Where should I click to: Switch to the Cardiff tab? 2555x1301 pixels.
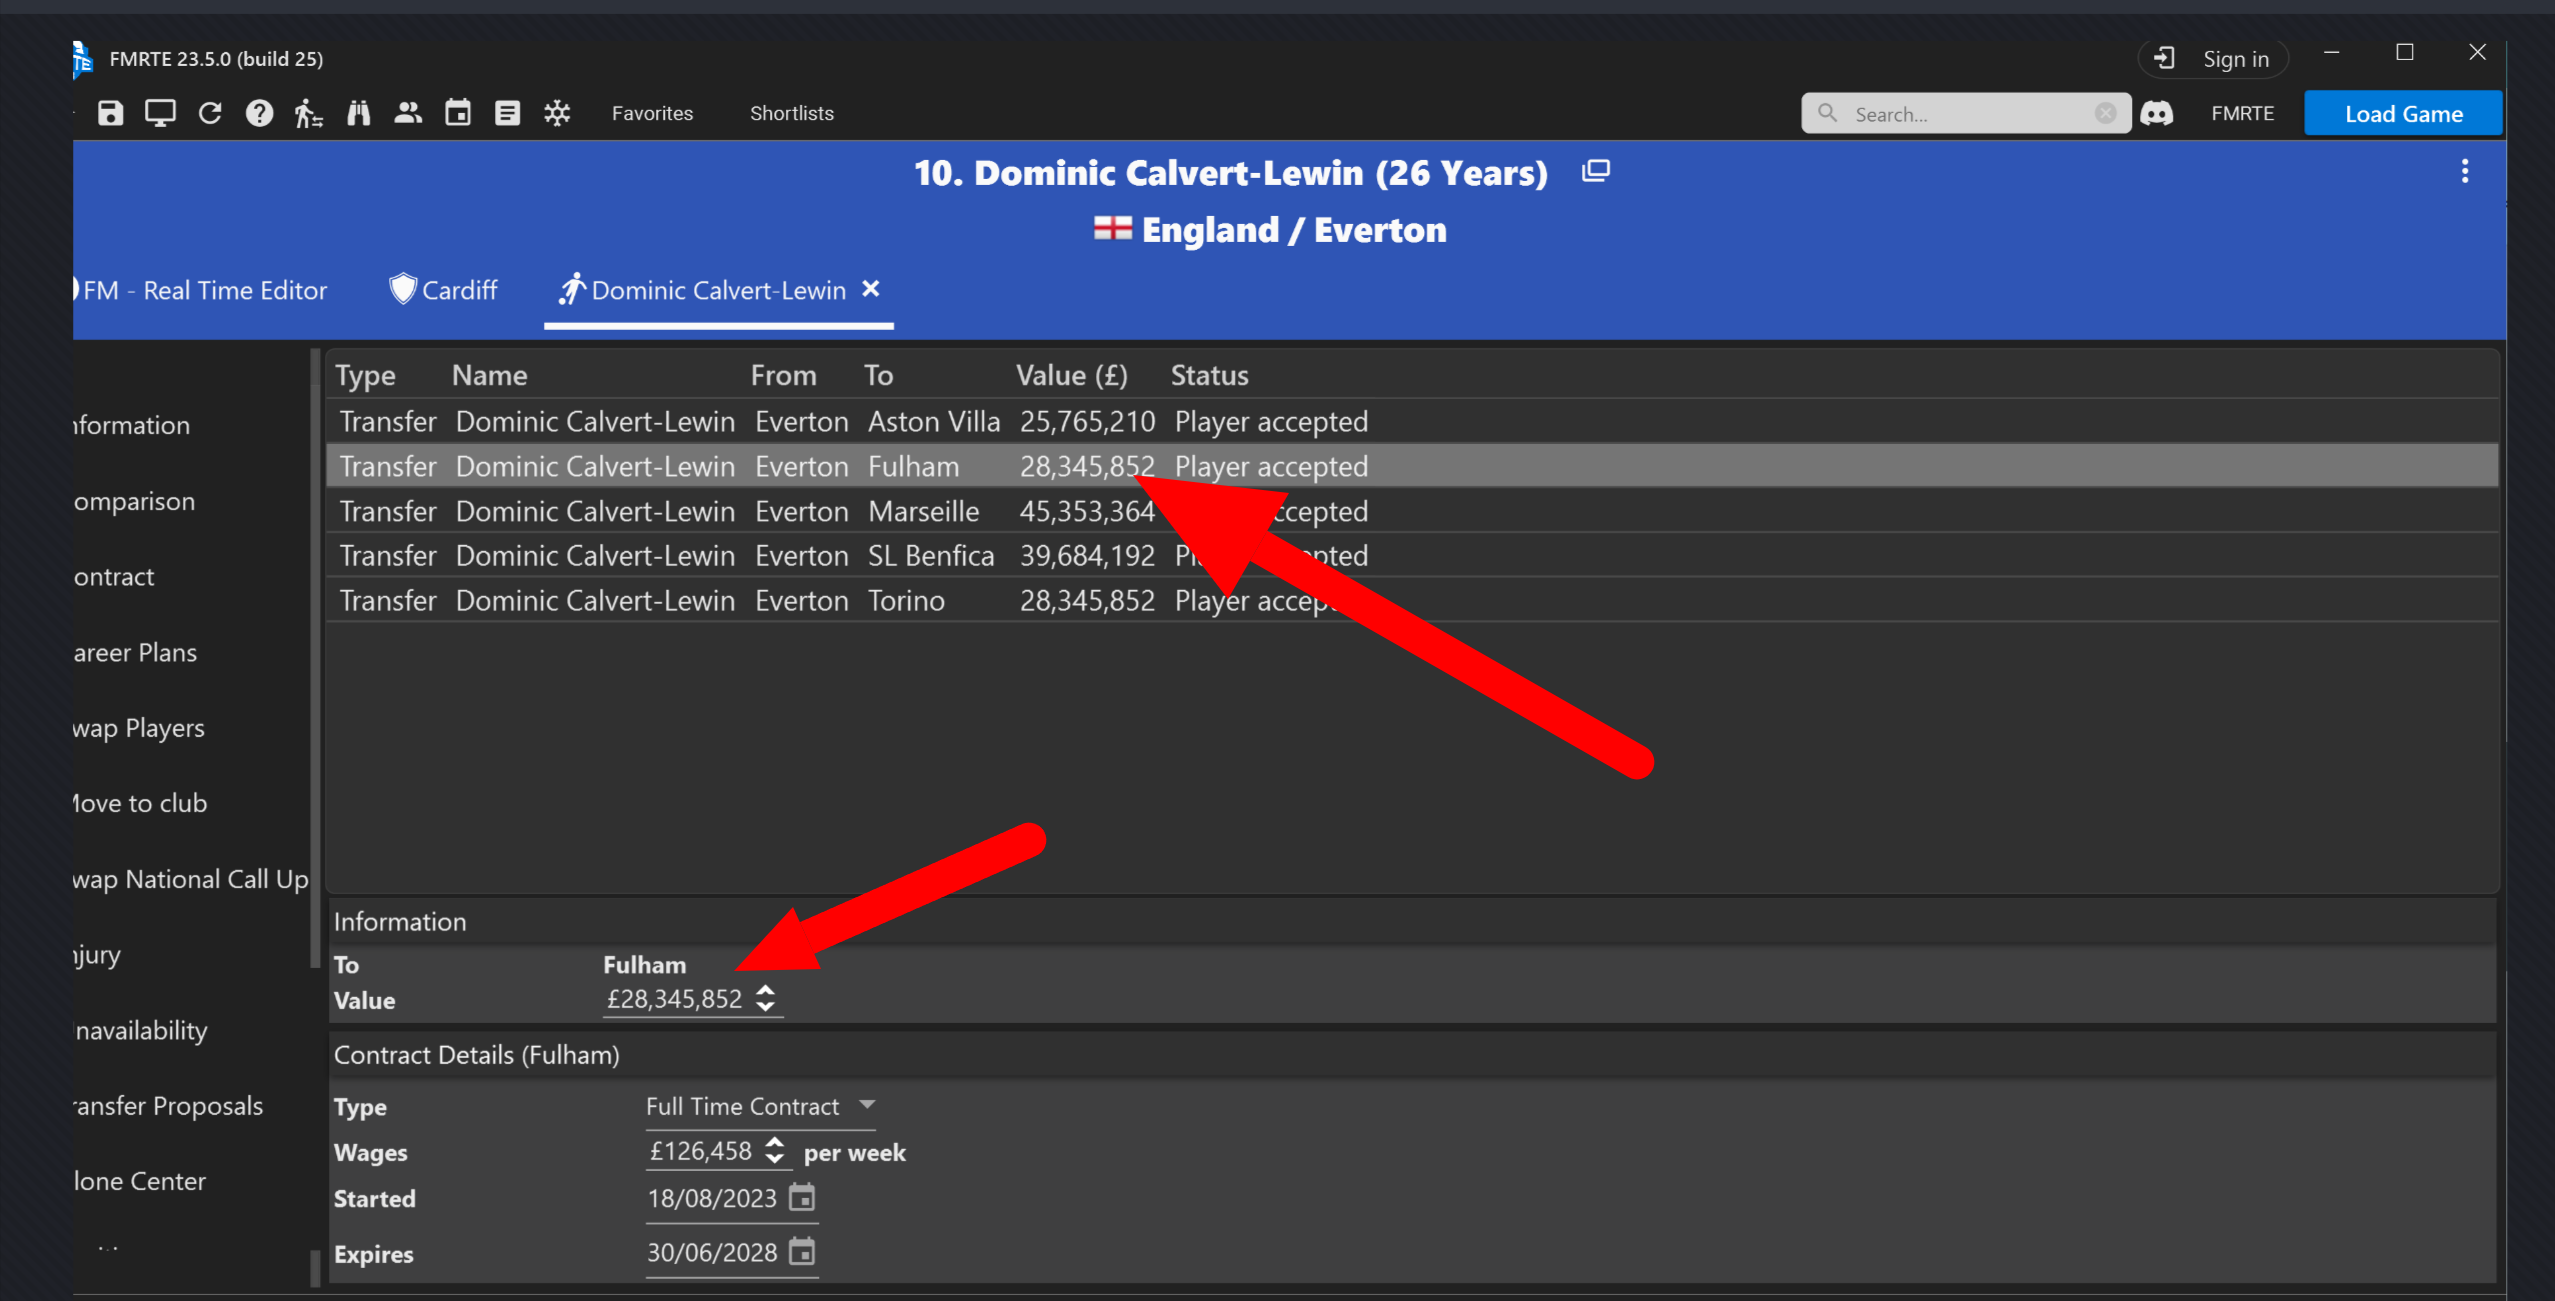pos(444,290)
